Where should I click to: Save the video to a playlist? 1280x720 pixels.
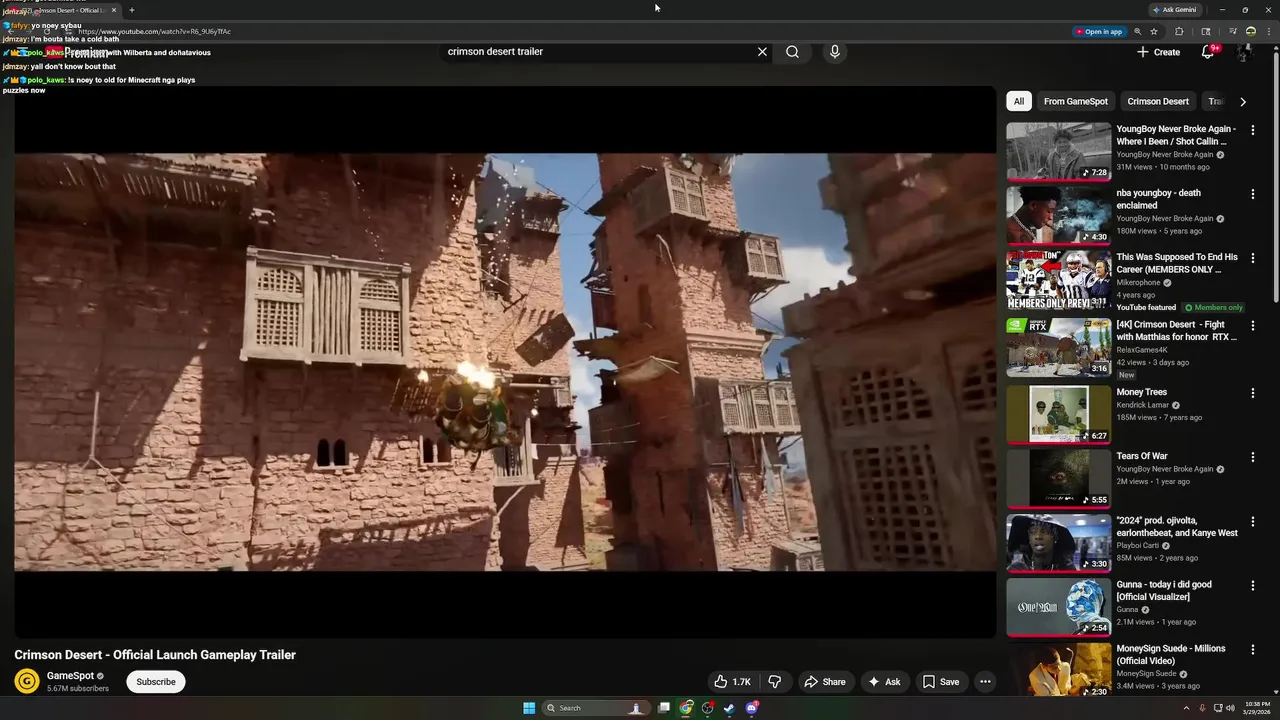(940, 682)
